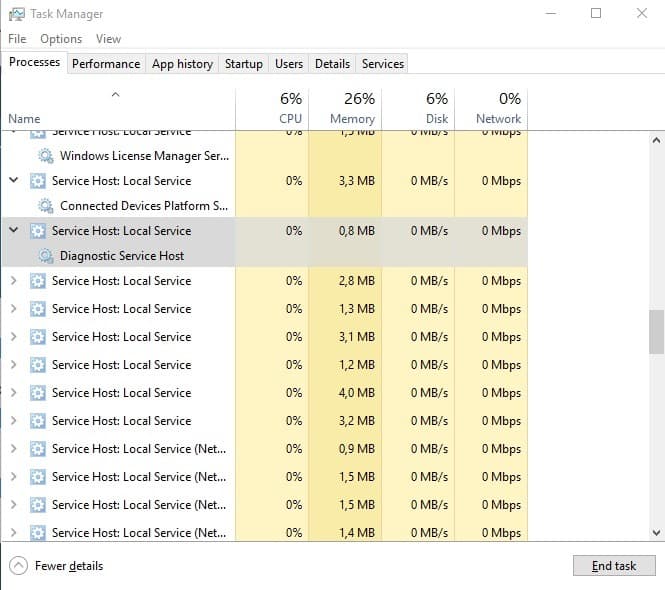The width and height of the screenshot is (665, 590).
Task: Expand the Service Host (Net...) row using 1,4 MB
Action: 14,533
